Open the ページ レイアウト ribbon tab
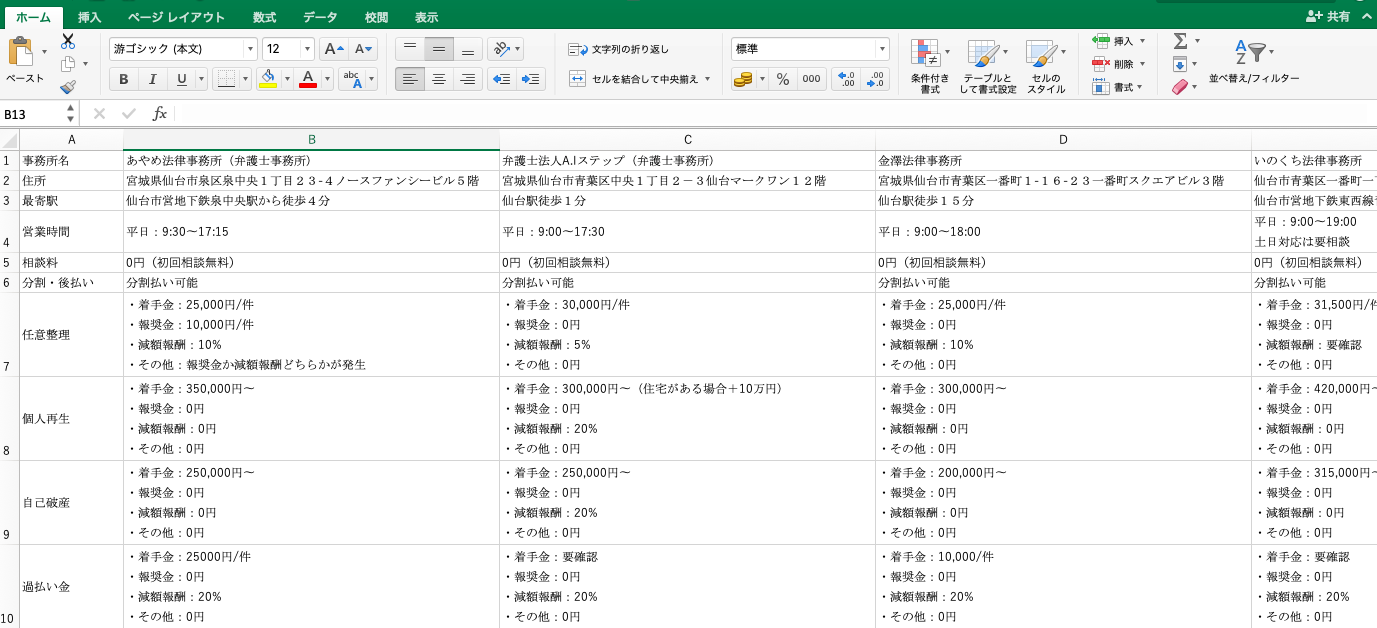 [x=176, y=17]
